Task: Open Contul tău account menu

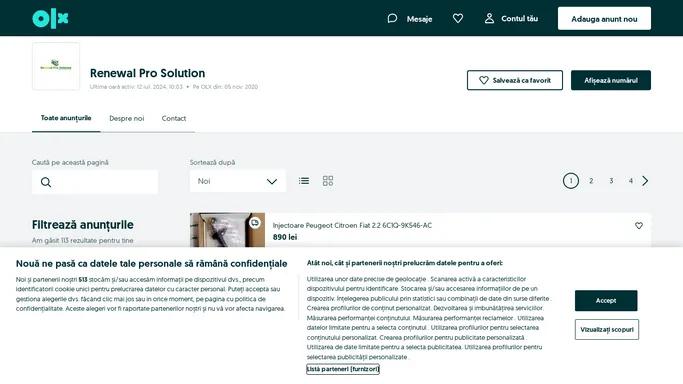Action: tap(511, 19)
